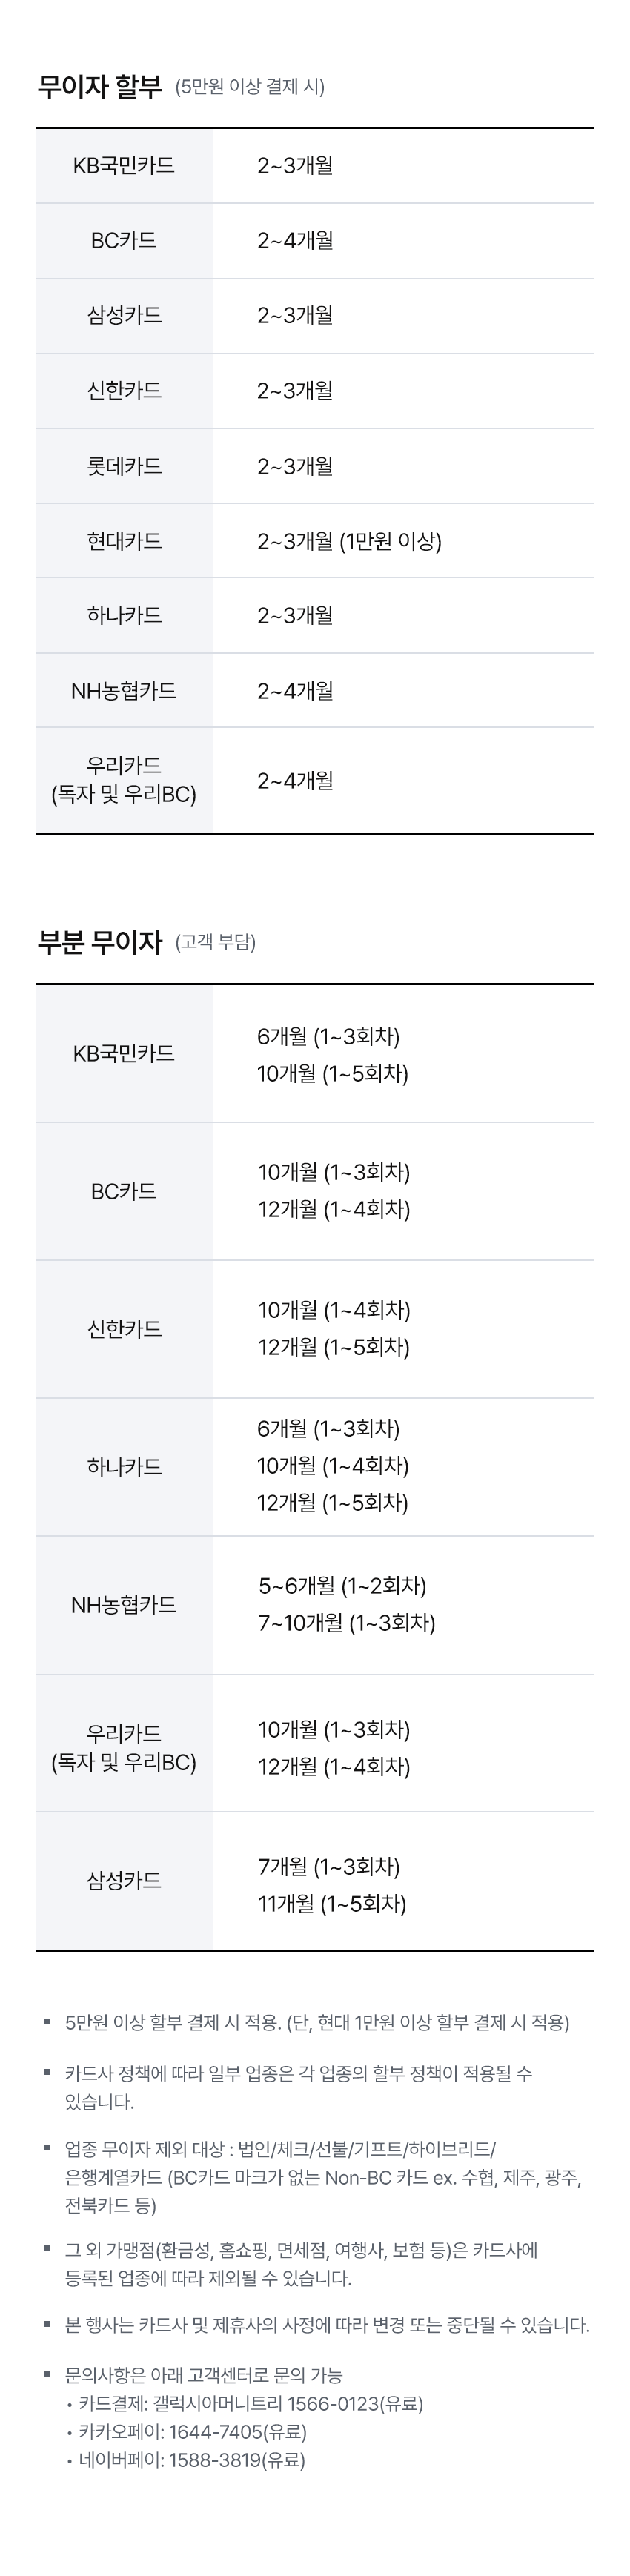This screenshot has width=630, height=2576.
Task: Click the 무이자 할부 section heading
Action: click(99, 87)
